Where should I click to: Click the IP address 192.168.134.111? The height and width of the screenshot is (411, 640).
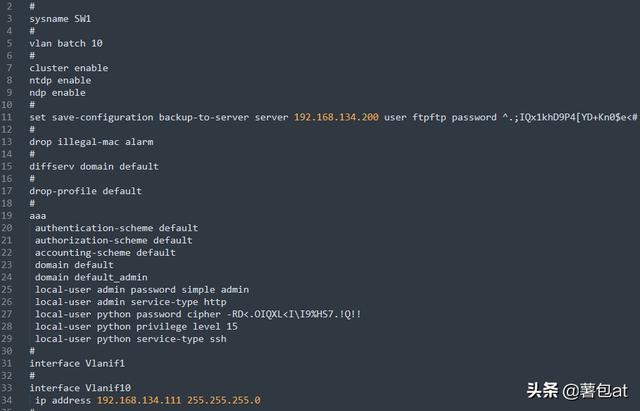pyautogui.click(x=139, y=400)
